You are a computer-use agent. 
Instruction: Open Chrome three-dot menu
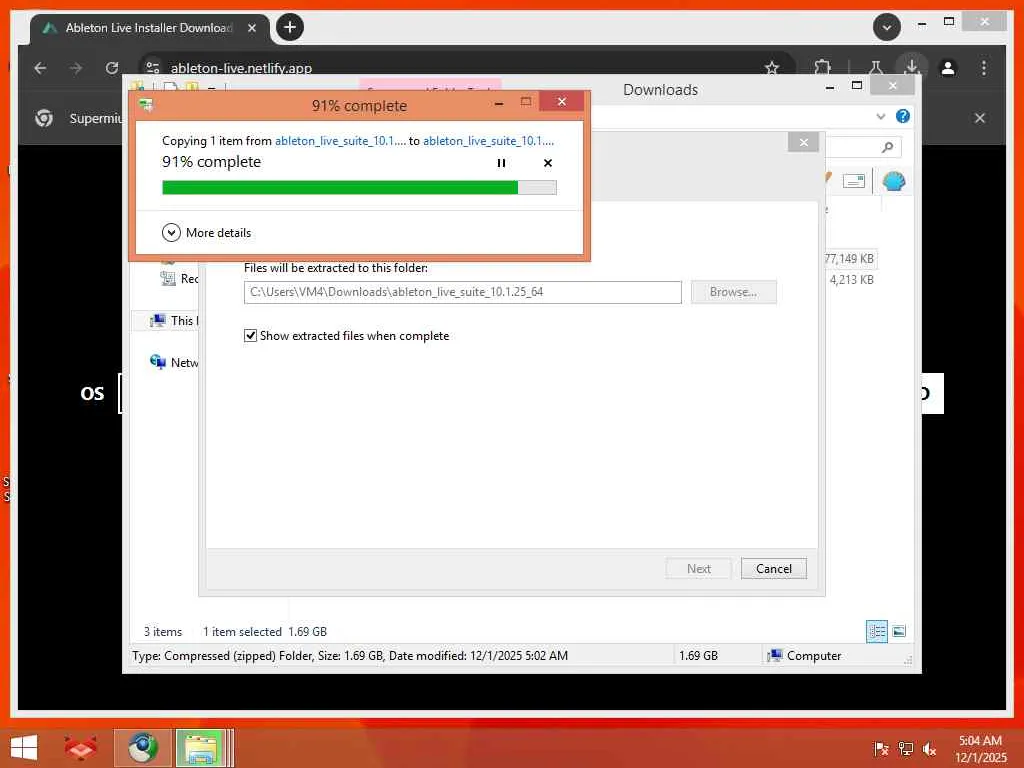(x=984, y=68)
